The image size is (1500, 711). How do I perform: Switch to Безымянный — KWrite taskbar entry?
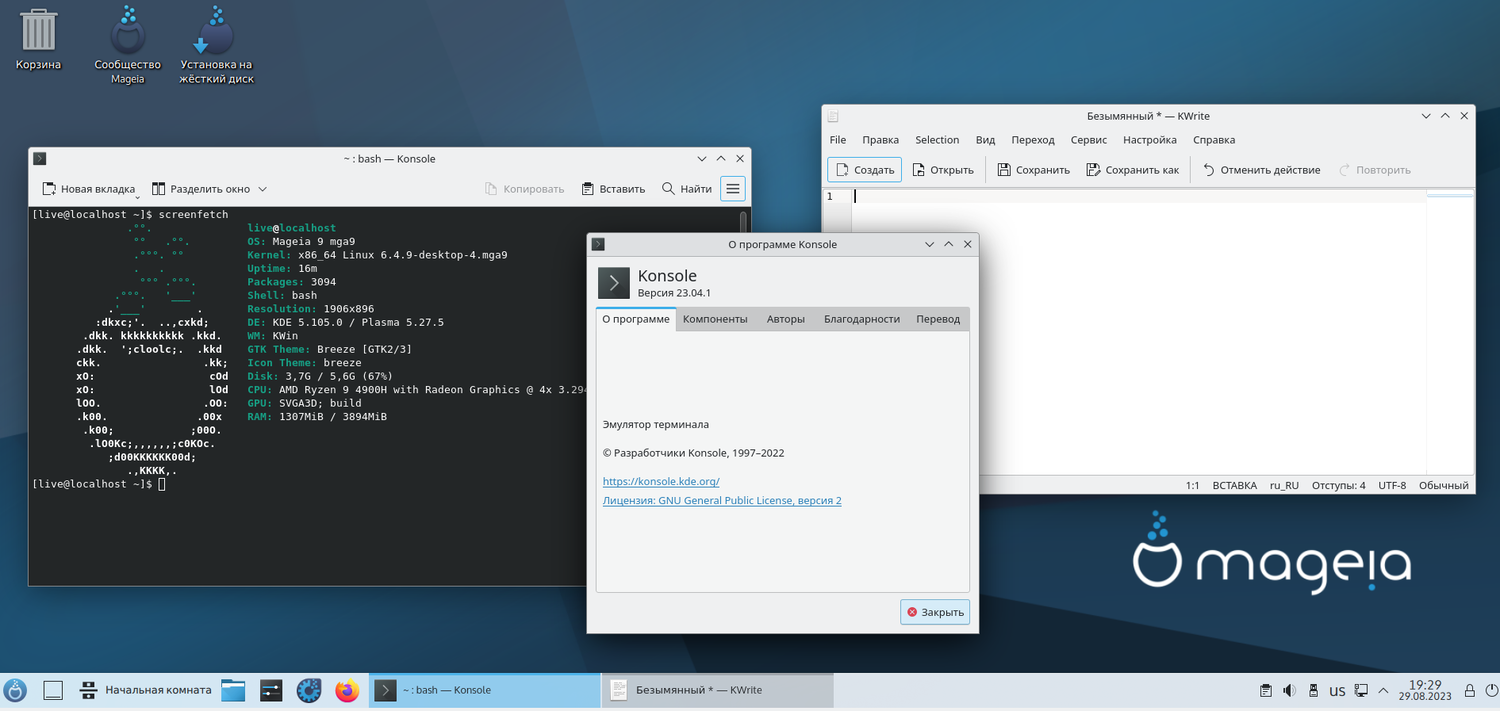[718, 690]
